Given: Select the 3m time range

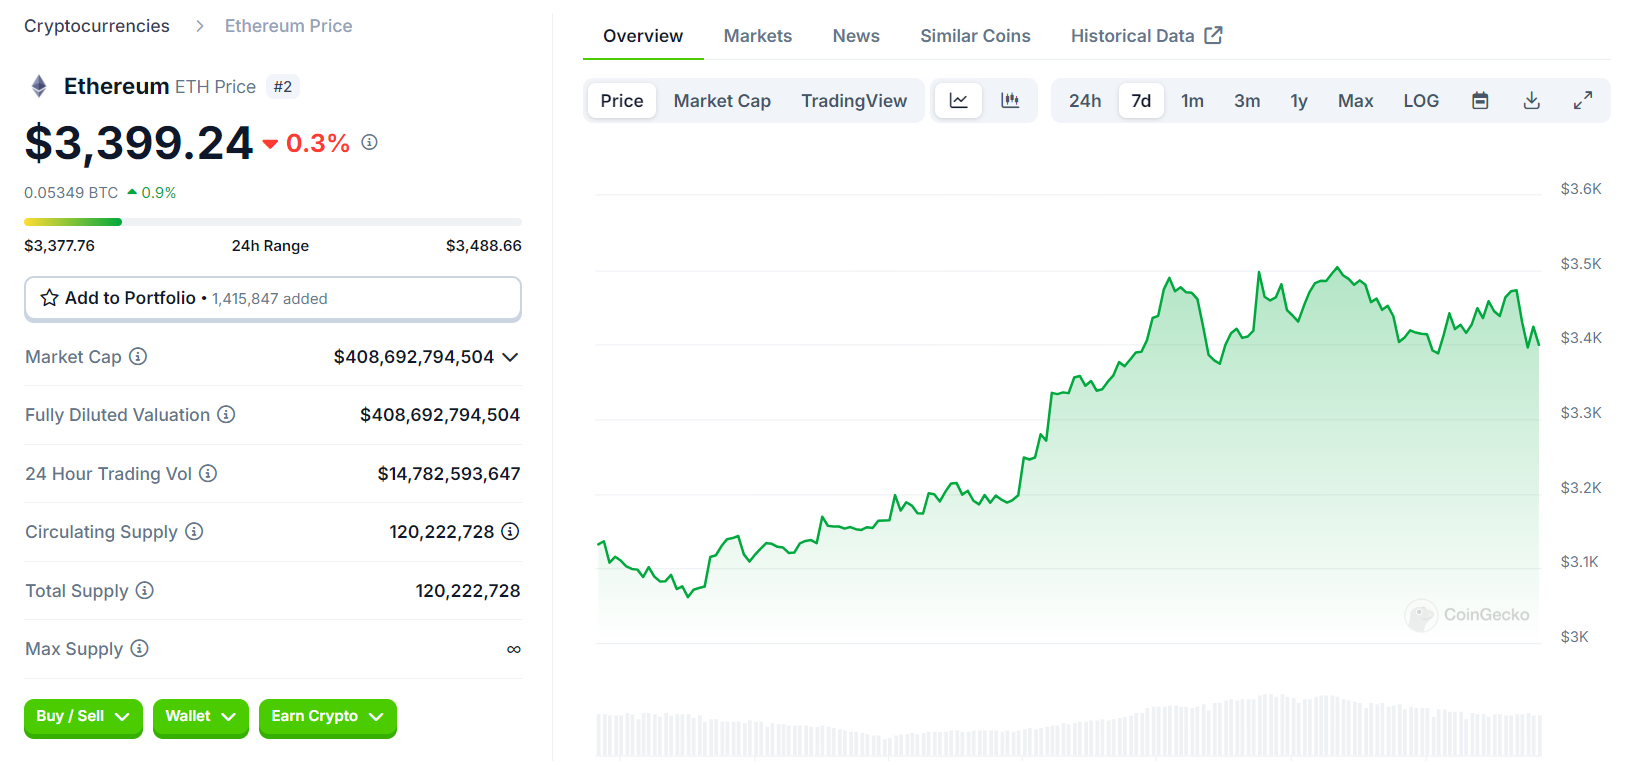Looking at the screenshot, I should tap(1247, 100).
